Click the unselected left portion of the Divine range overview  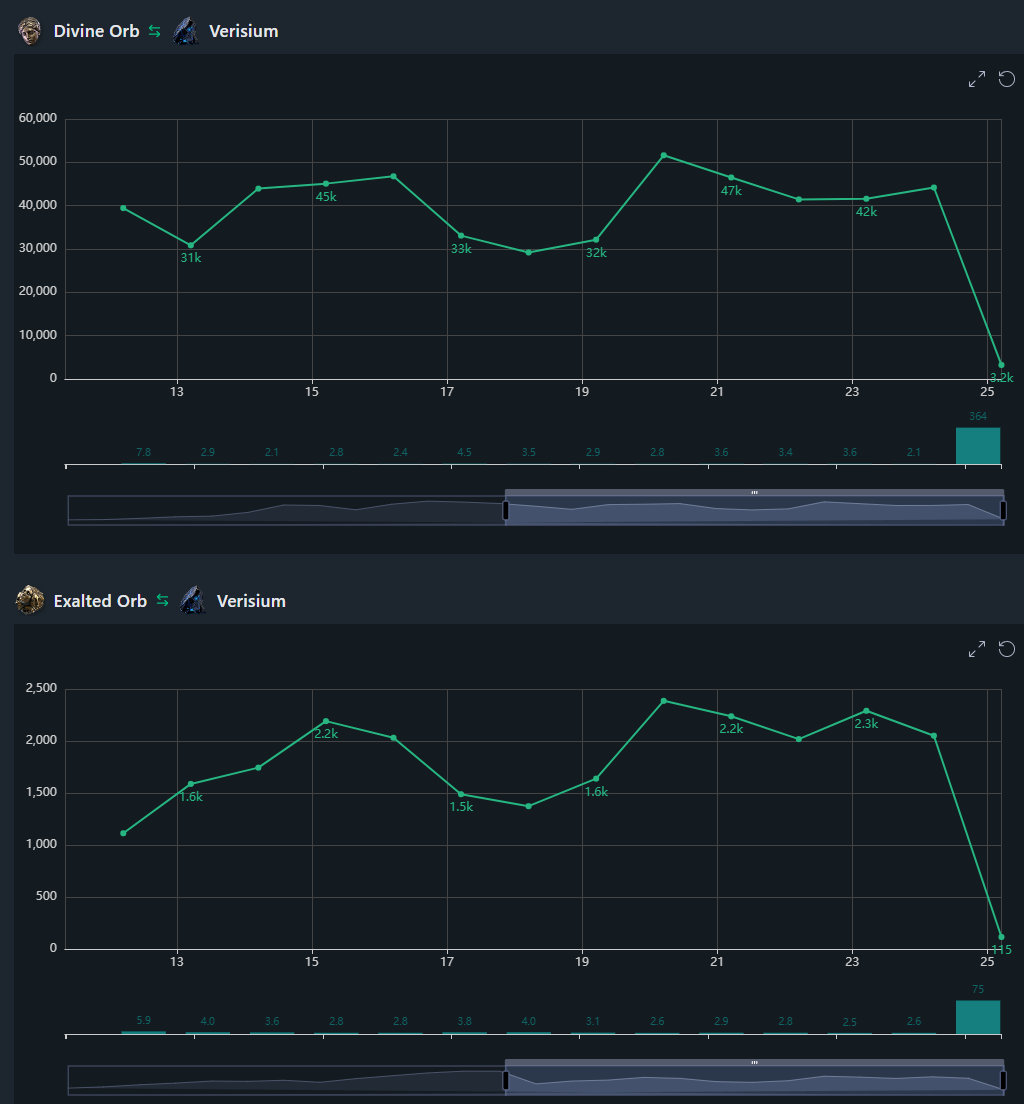pos(286,510)
